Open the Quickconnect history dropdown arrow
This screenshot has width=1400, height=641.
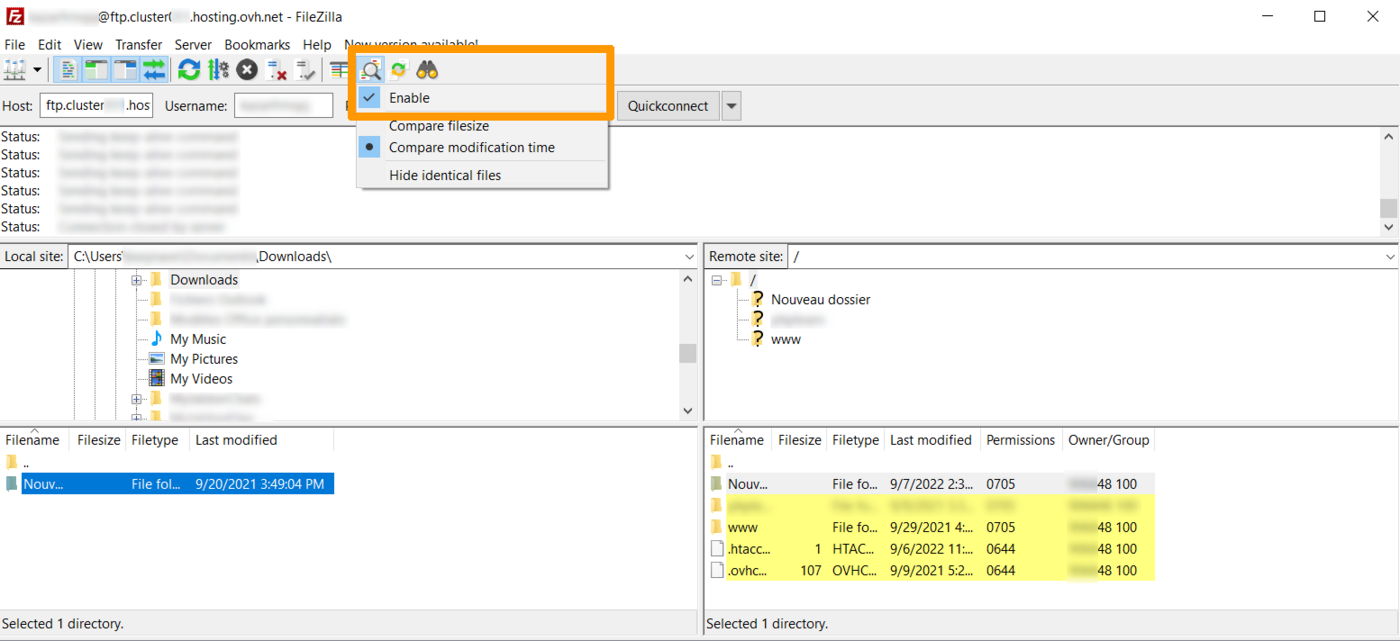[732, 106]
